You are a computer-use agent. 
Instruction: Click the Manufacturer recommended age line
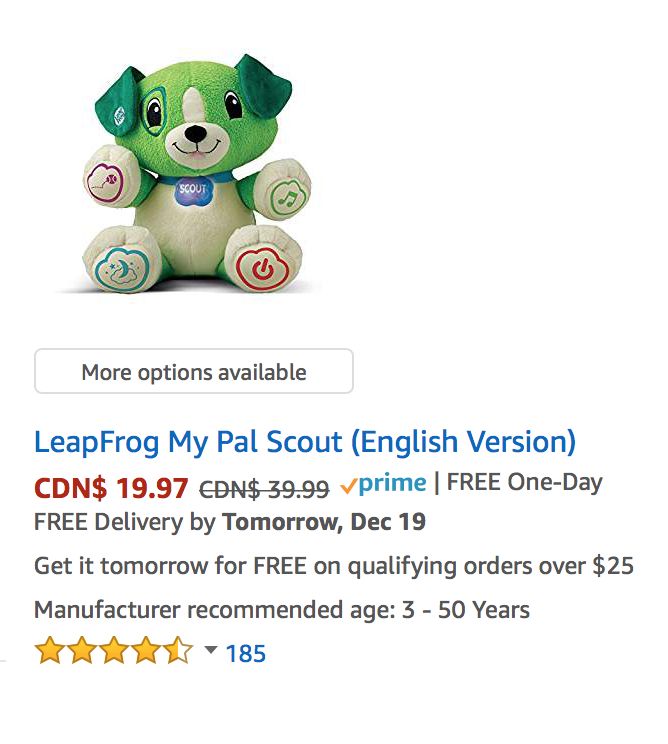coord(282,610)
